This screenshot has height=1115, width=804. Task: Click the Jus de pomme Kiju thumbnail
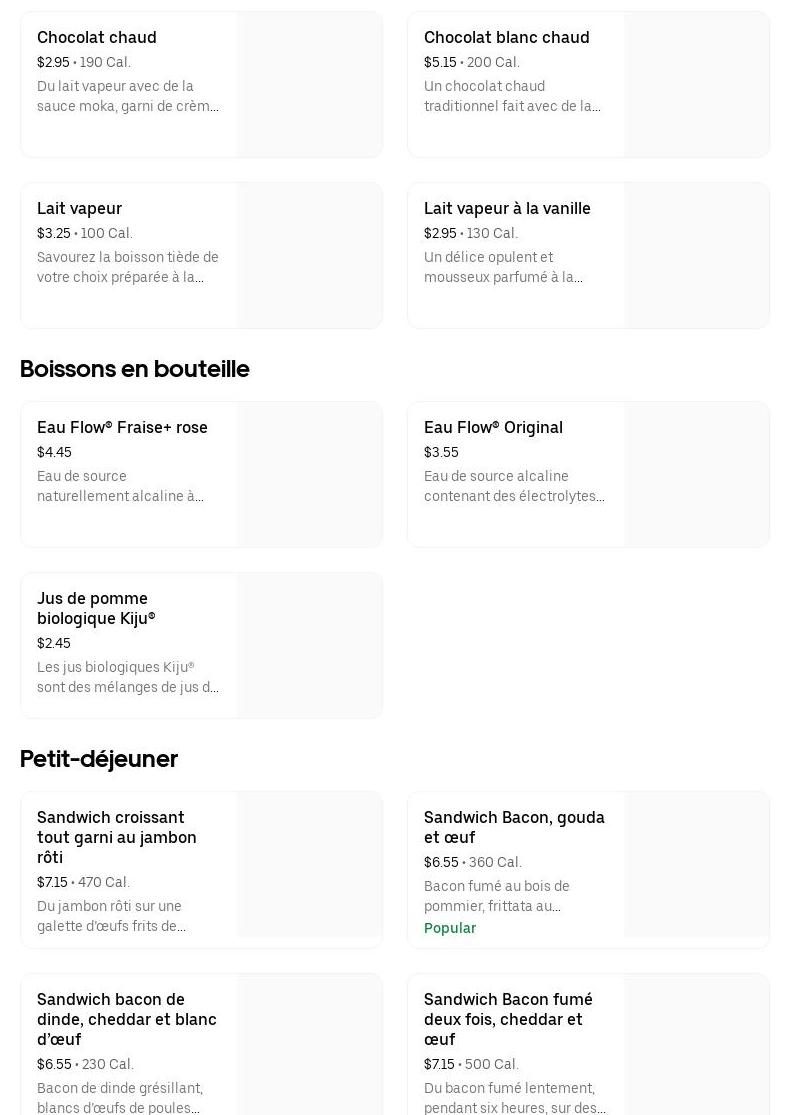click(309, 646)
